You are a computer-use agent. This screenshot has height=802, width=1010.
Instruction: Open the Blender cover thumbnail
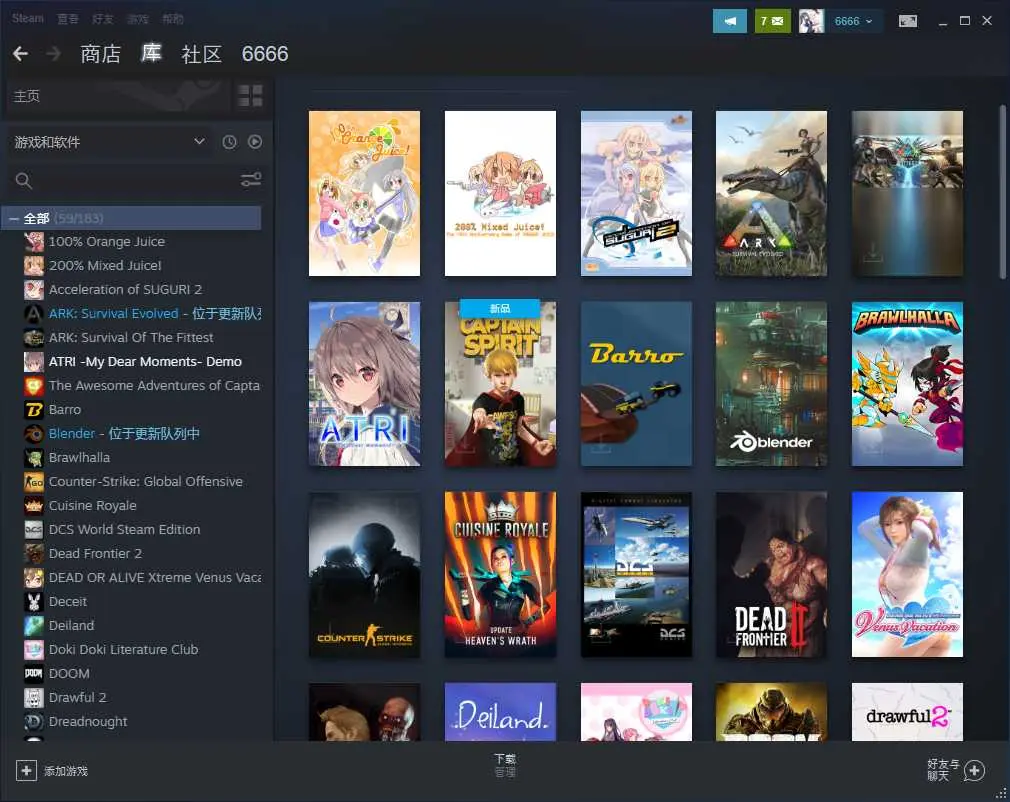[x=772, y=384]
